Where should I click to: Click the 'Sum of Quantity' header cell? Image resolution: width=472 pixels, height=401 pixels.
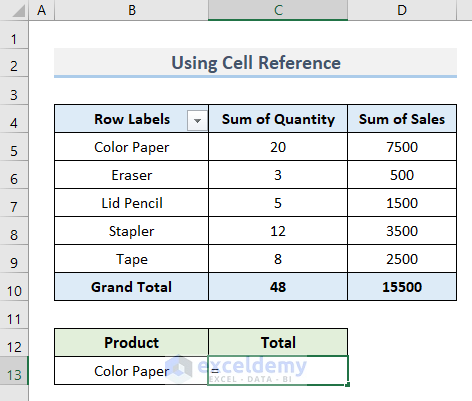point(278,119)
